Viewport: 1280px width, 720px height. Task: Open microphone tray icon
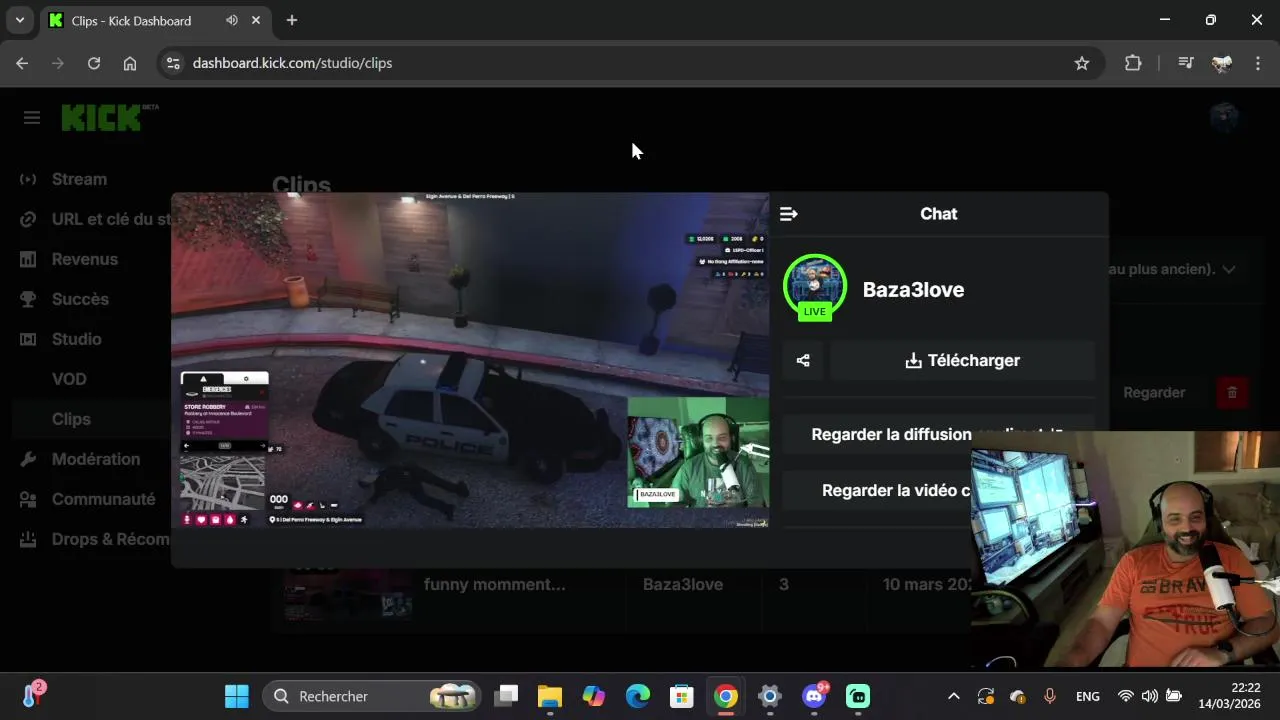(1049, 696)
